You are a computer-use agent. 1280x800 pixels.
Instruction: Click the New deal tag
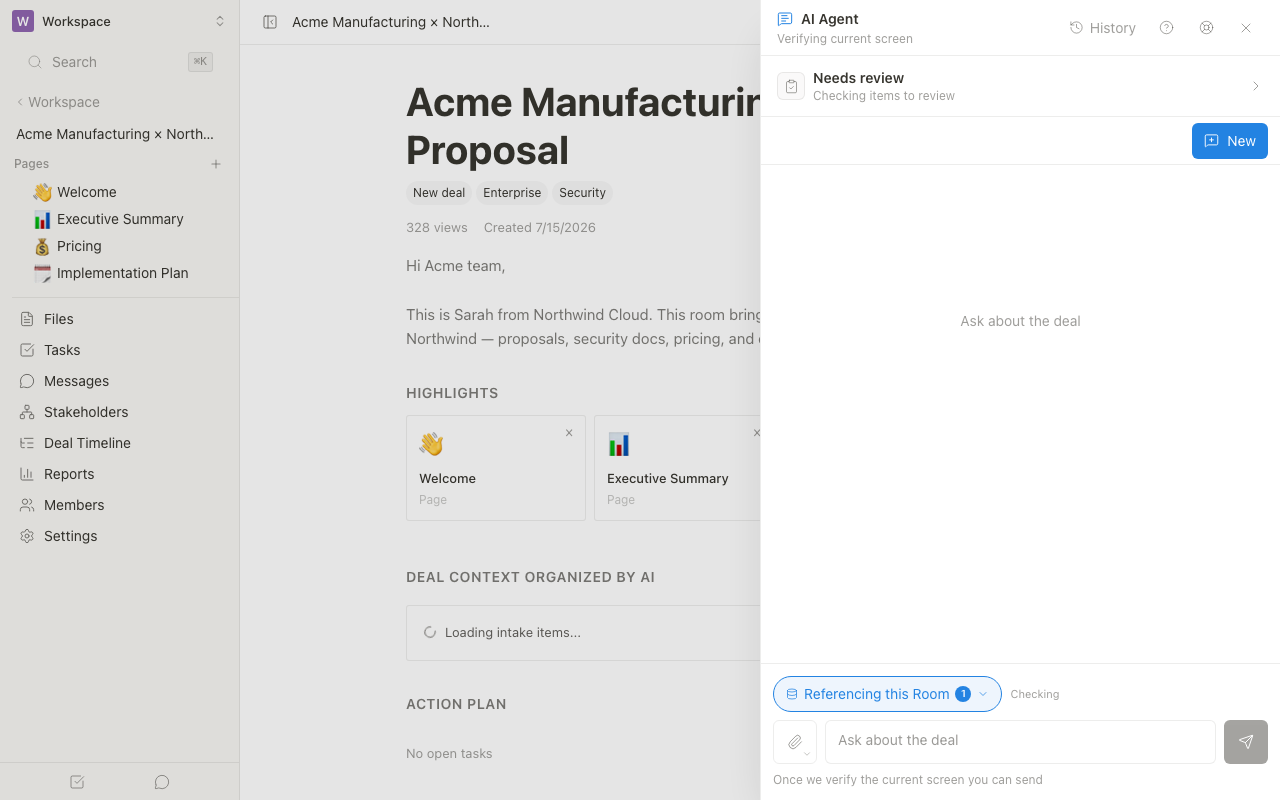439,193
